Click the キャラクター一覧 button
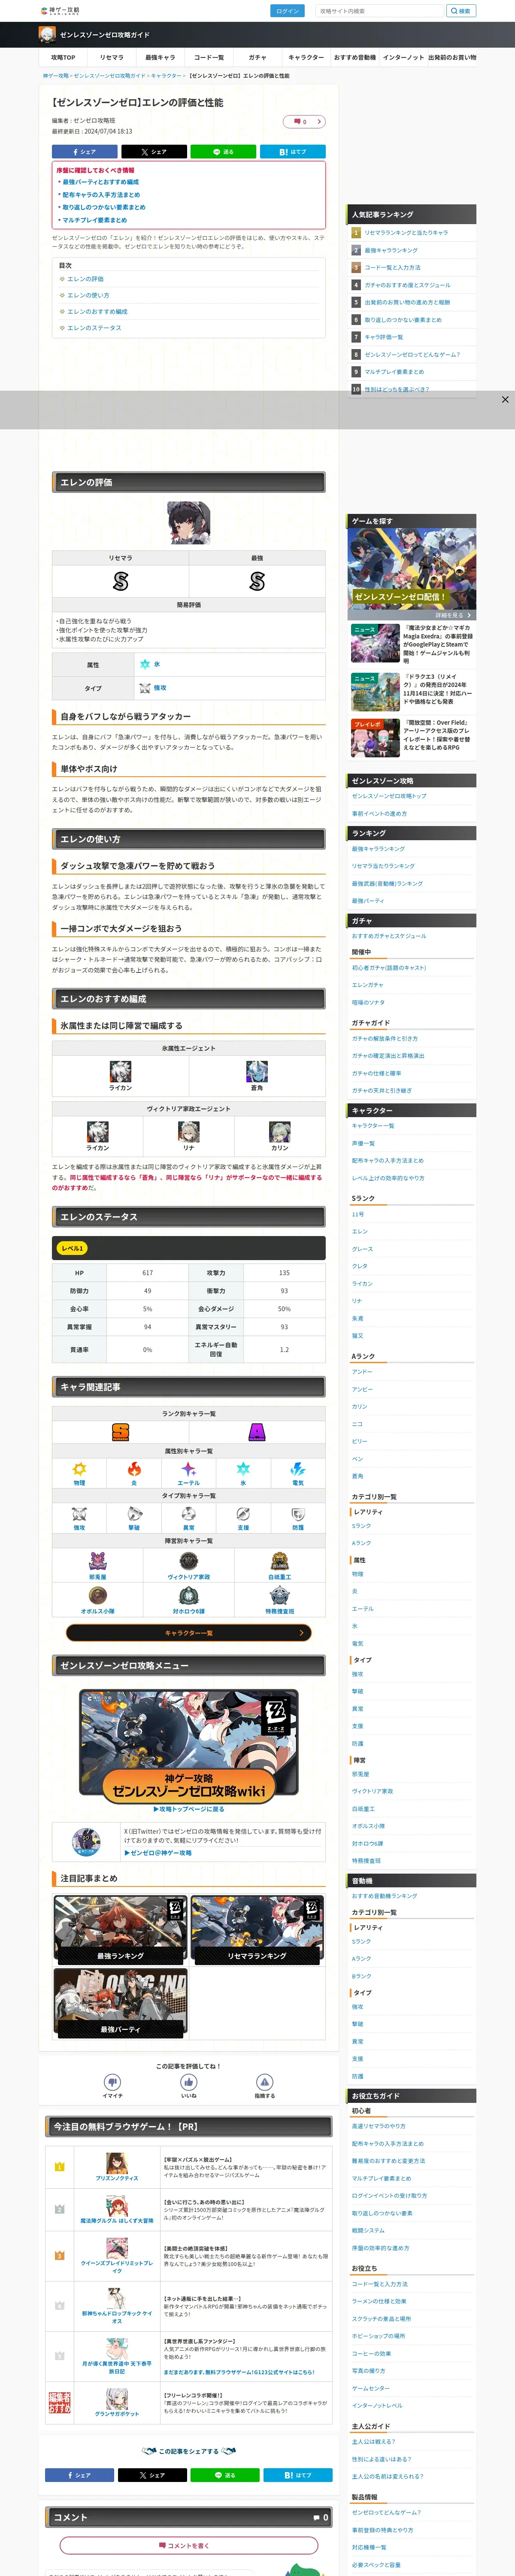 pyautogui.click(x=188, y=1633)
